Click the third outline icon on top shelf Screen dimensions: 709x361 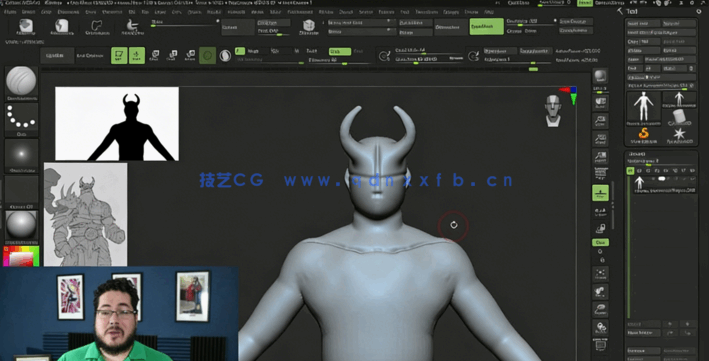(x=97, y=27)
